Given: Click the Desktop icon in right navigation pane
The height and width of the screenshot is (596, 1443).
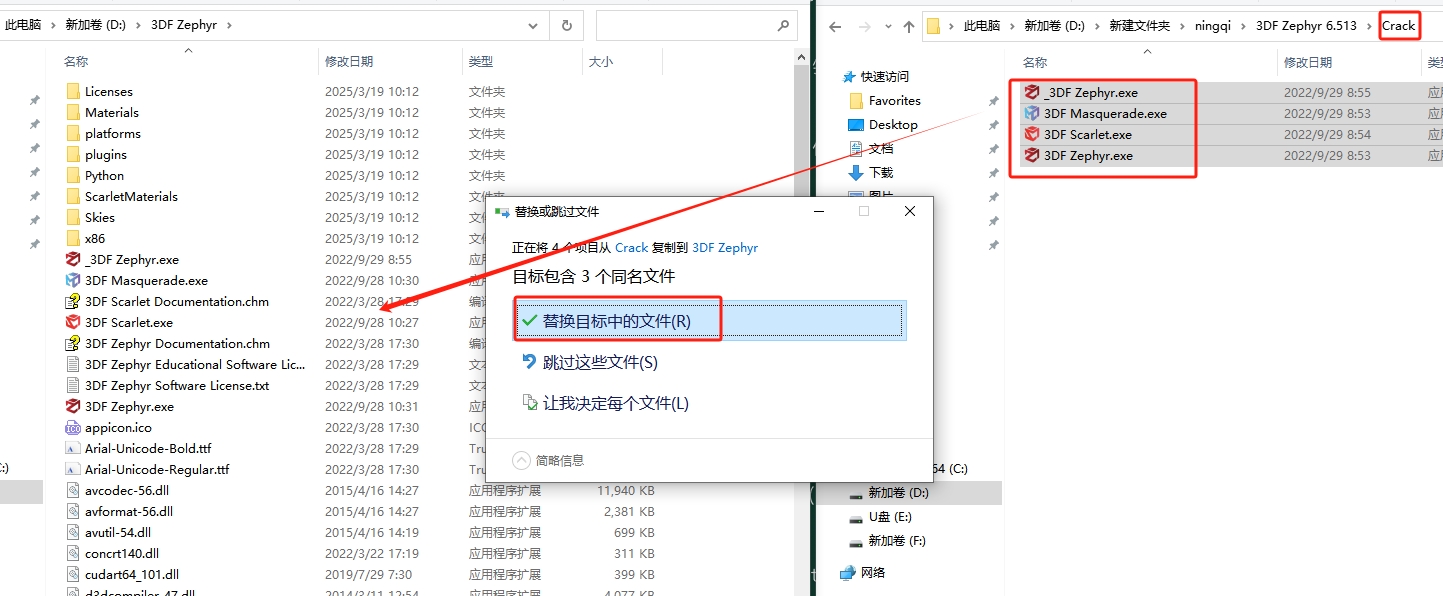Looking at the screenshot, I should click(x=855, y=125).
